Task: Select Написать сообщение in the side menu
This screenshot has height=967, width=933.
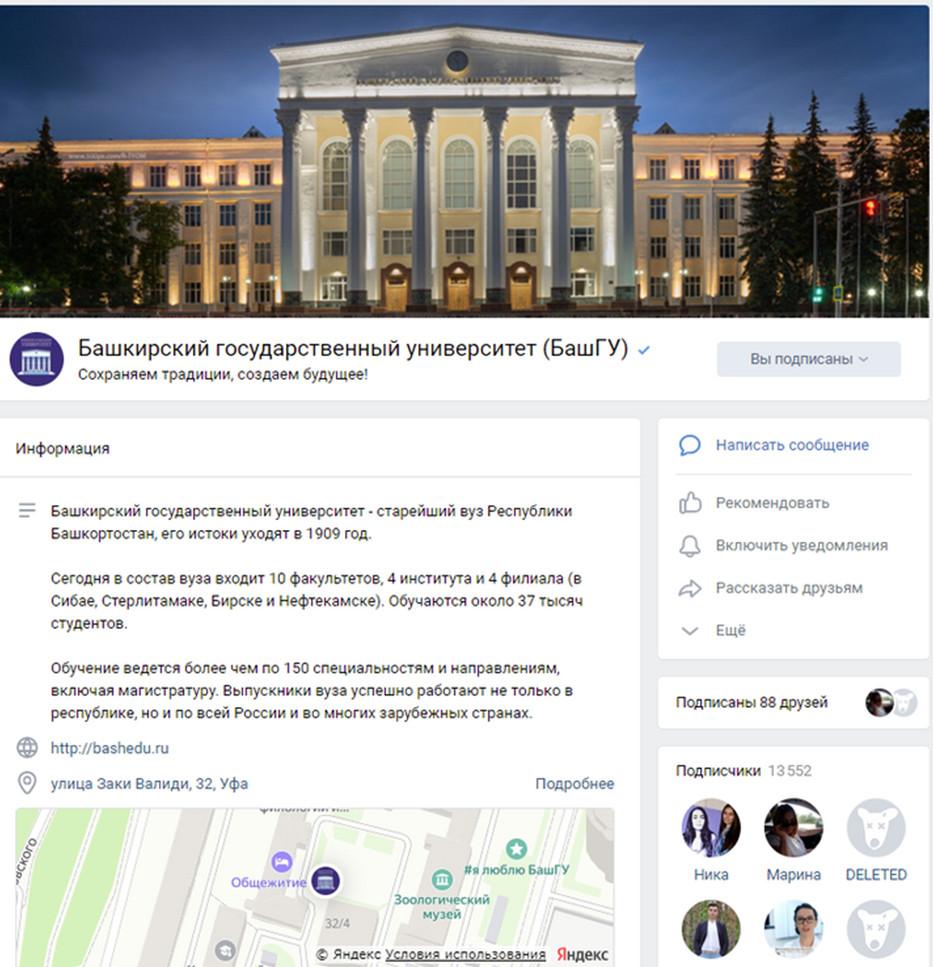Action: point(792,445)
